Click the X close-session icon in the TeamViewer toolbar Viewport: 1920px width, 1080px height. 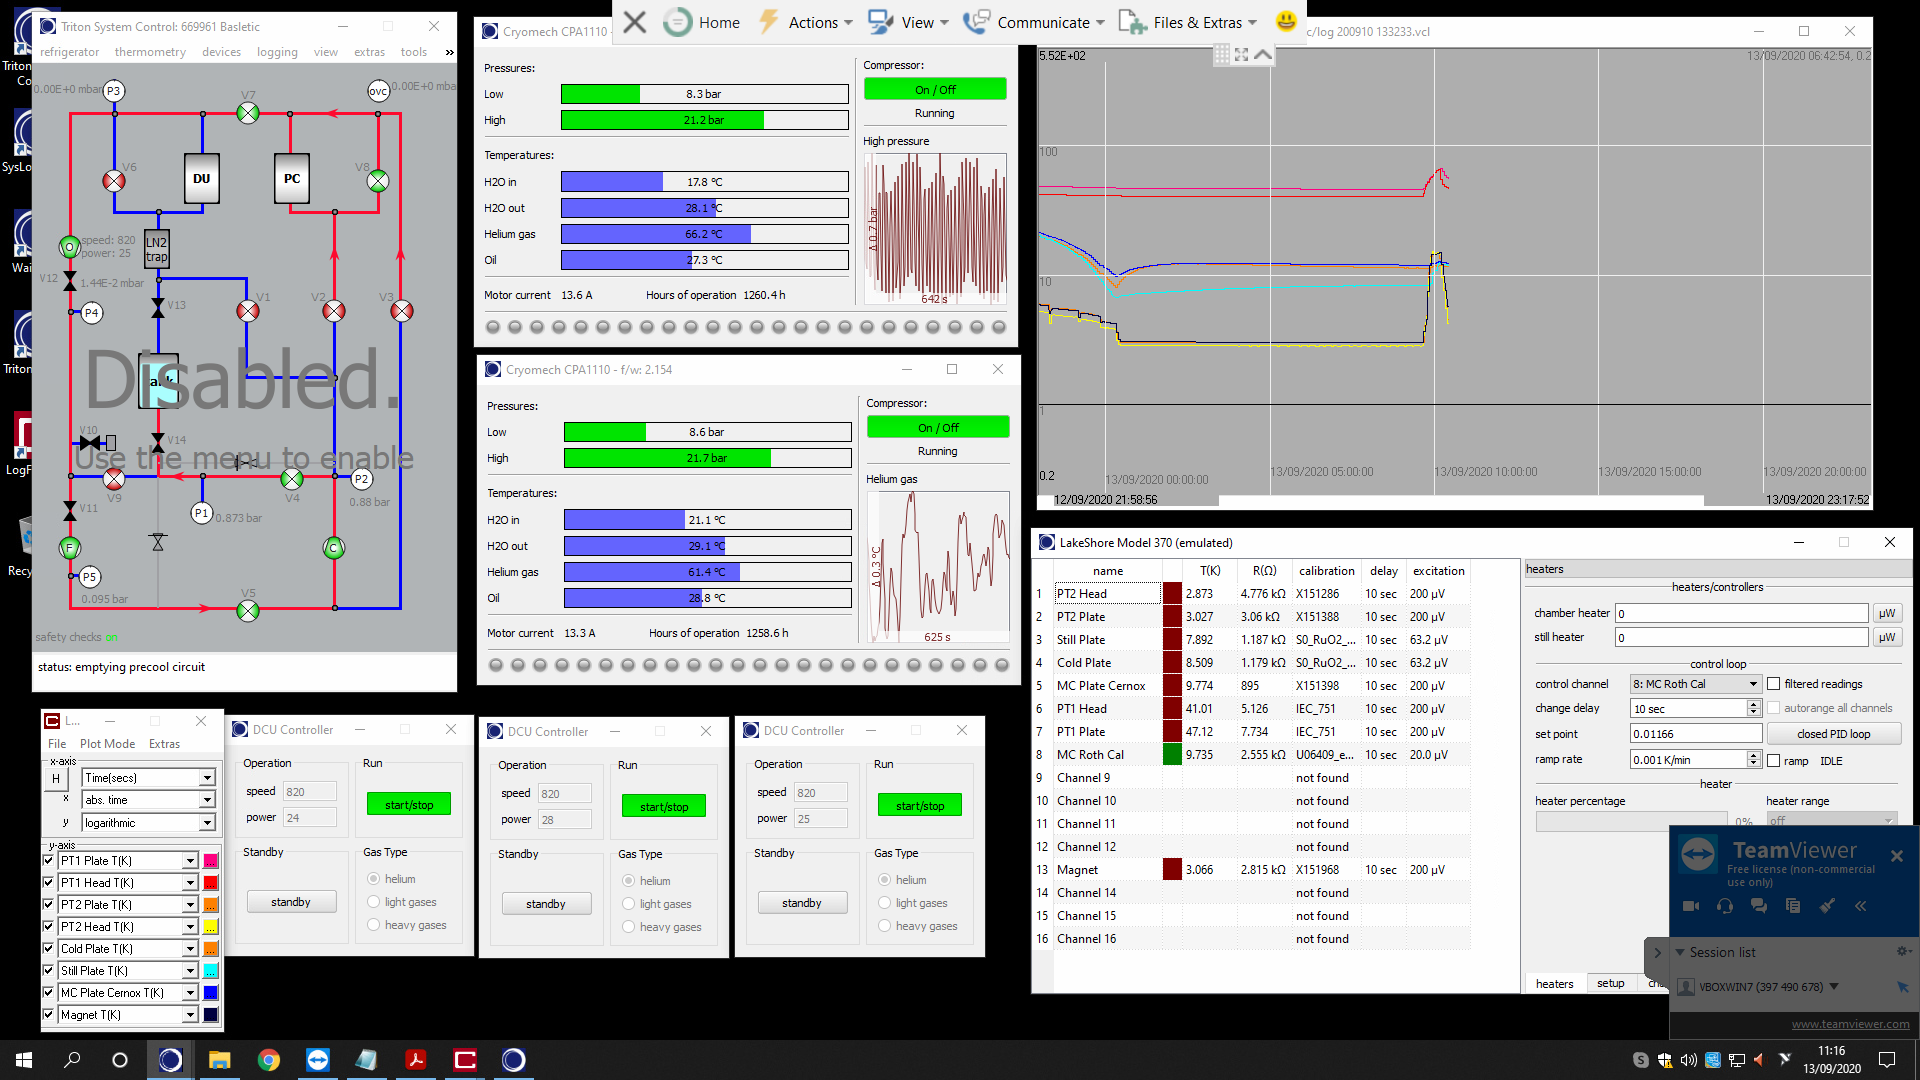tap(634, 22)
